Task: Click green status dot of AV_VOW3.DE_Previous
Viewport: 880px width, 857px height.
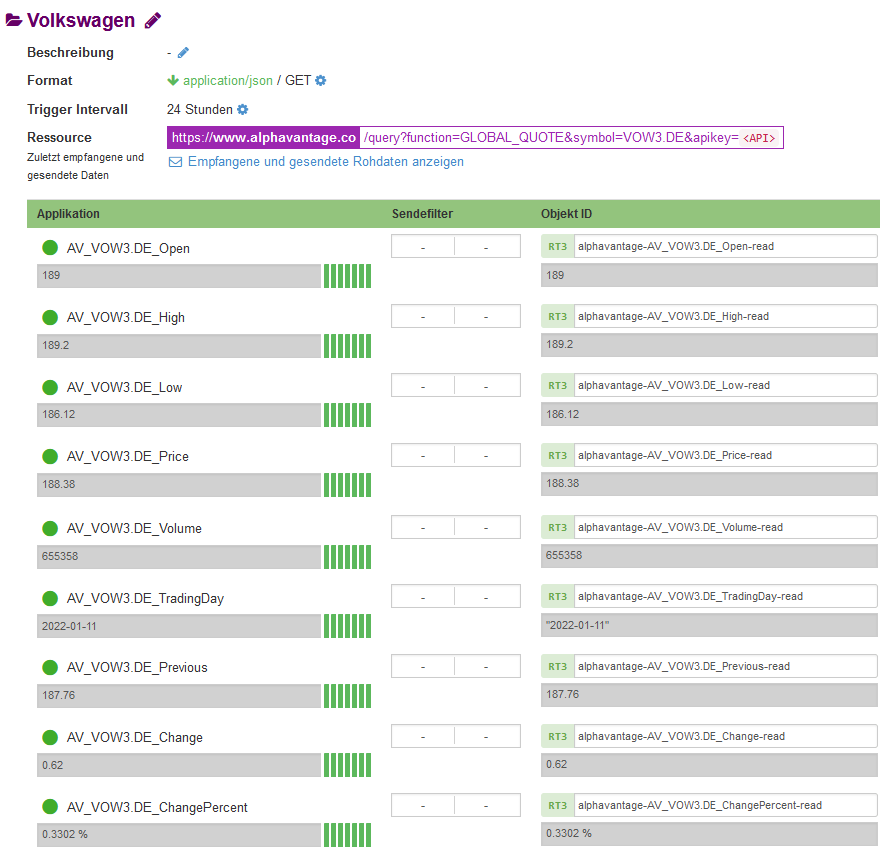Action: coord(50,667)
